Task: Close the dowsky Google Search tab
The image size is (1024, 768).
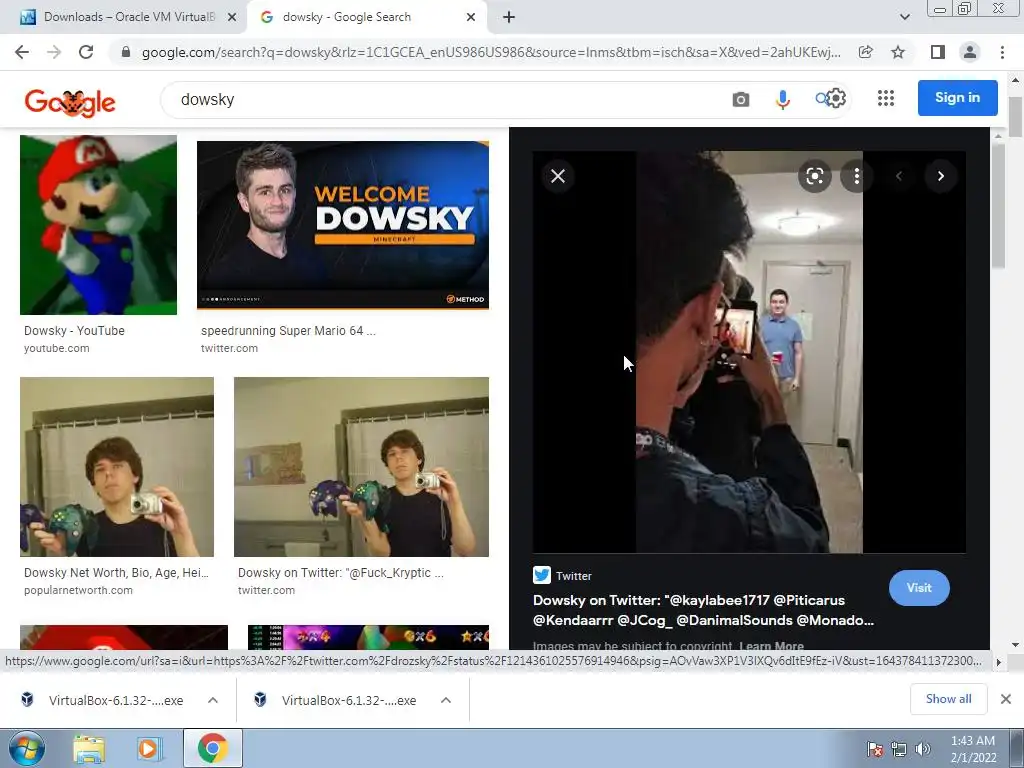Action: pos(471,18)
